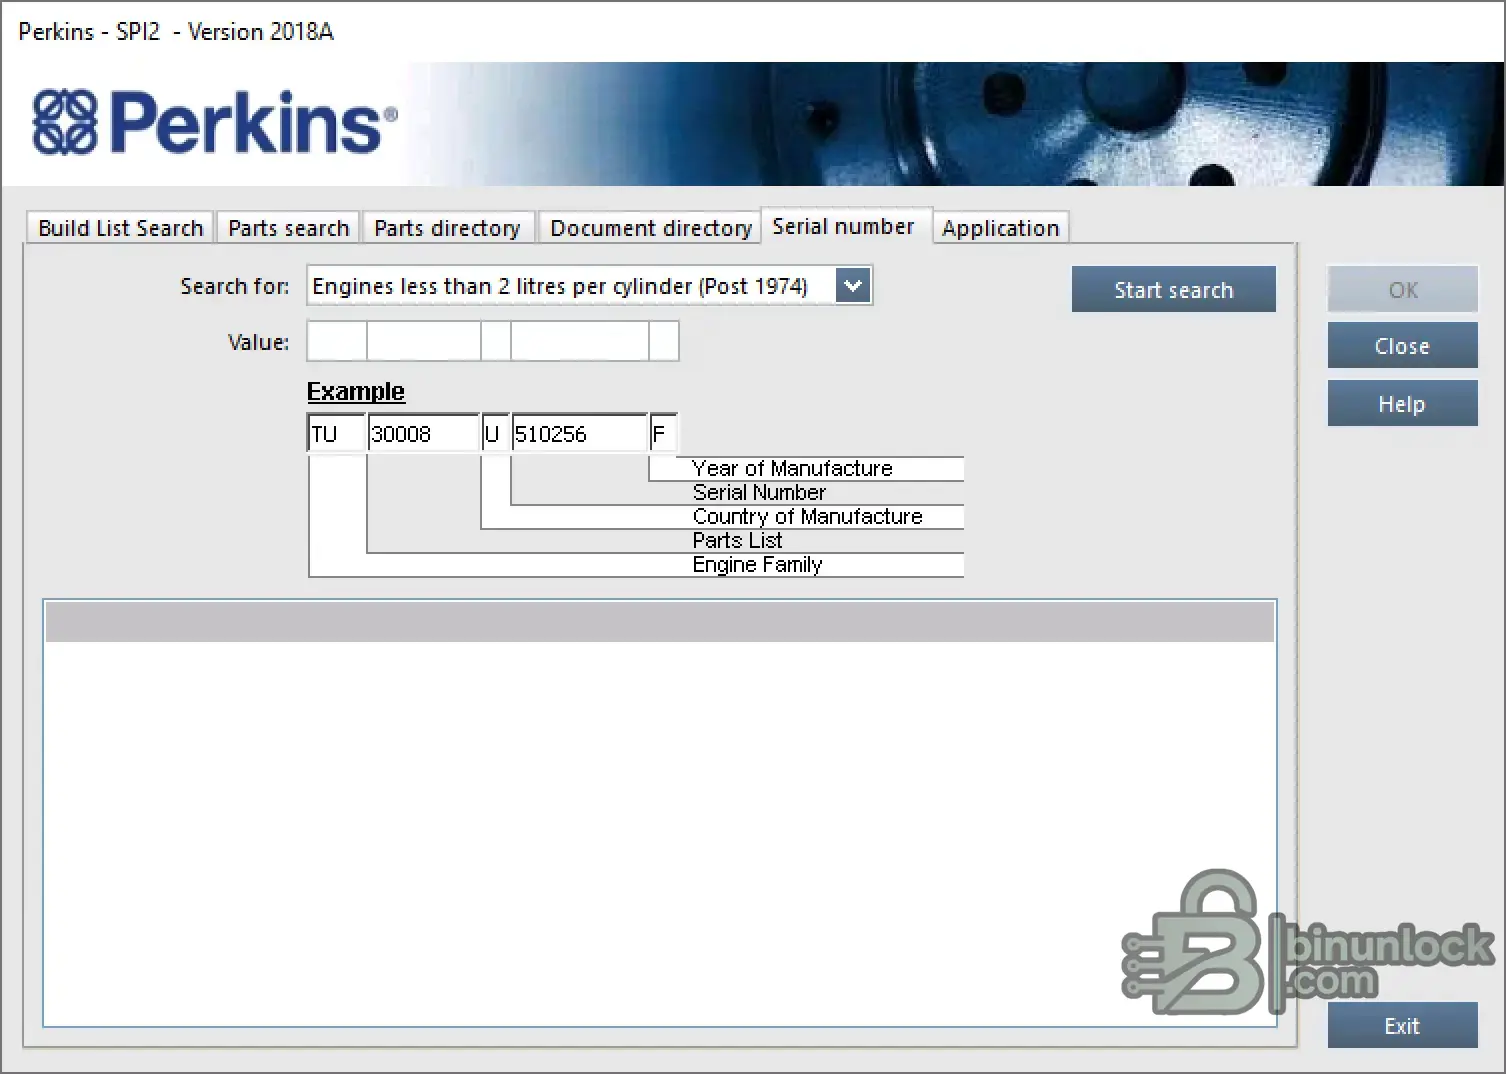1506x1074 pixels.
Task: Click the OK button
Action: point(1403,290)
